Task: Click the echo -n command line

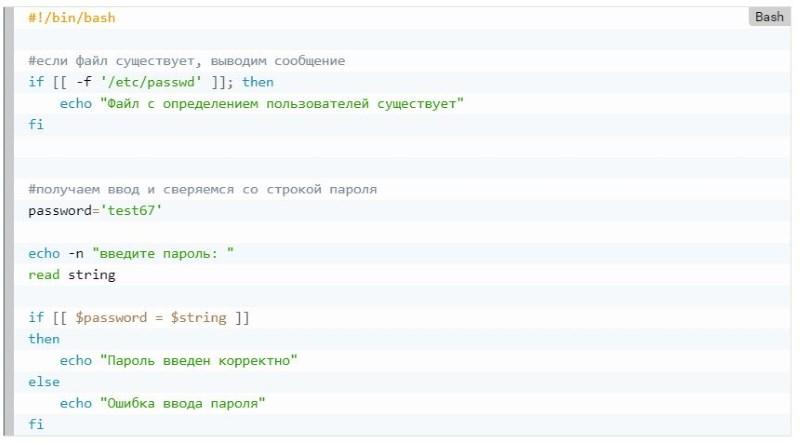Action: tap(131, 254)
